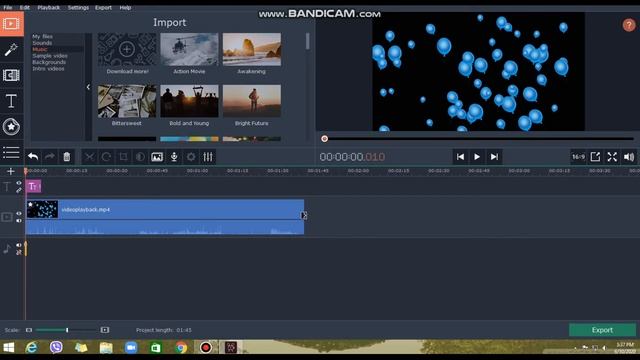Viewport: 640px width, 360px height.
Task: Toggle title track visibility eye
Action: pos(19,183)
